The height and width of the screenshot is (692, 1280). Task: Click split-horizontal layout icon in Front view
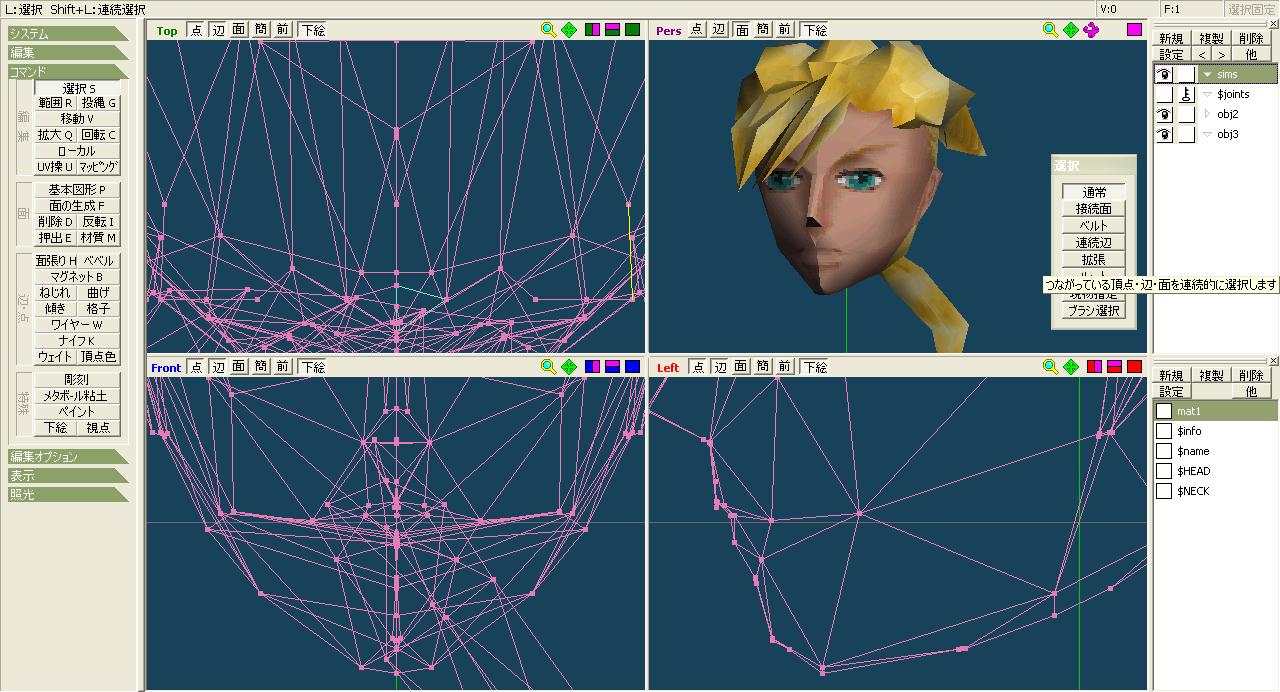[x=592, y=367]
